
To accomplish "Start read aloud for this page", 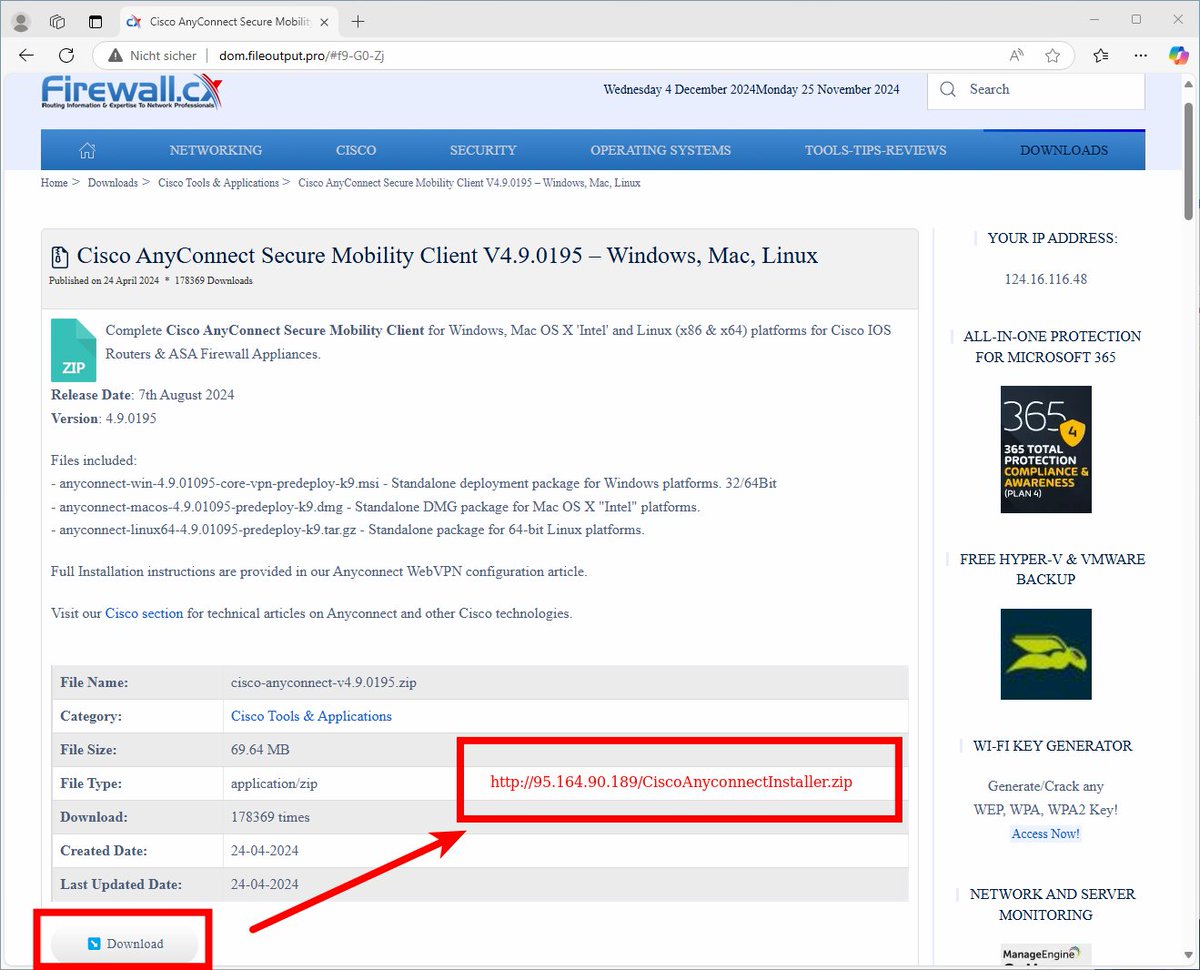I will (1016, 56).
